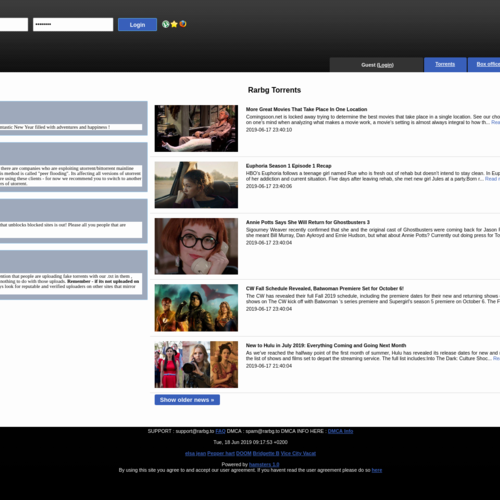The width and height of the screenshot is (500, 500).
Task: Click Read more on the Euphoria article
Action: 492,179
